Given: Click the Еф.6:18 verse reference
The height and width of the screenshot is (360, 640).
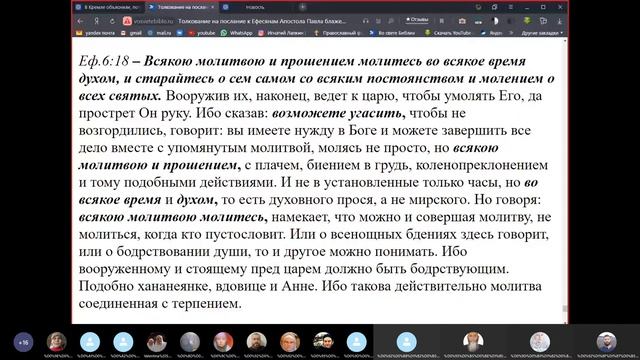Looking at the screenshot, I should click(104, 61).
